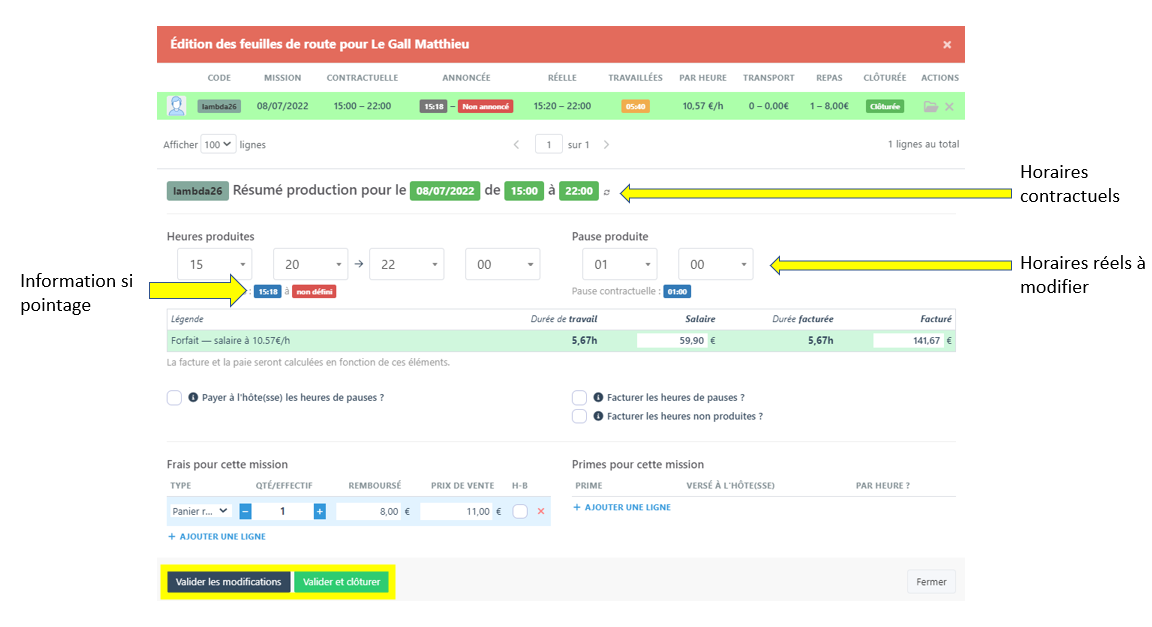Click the Salaire input field showing 59,90
This screenshot has width=1152, height=627.
672,340
